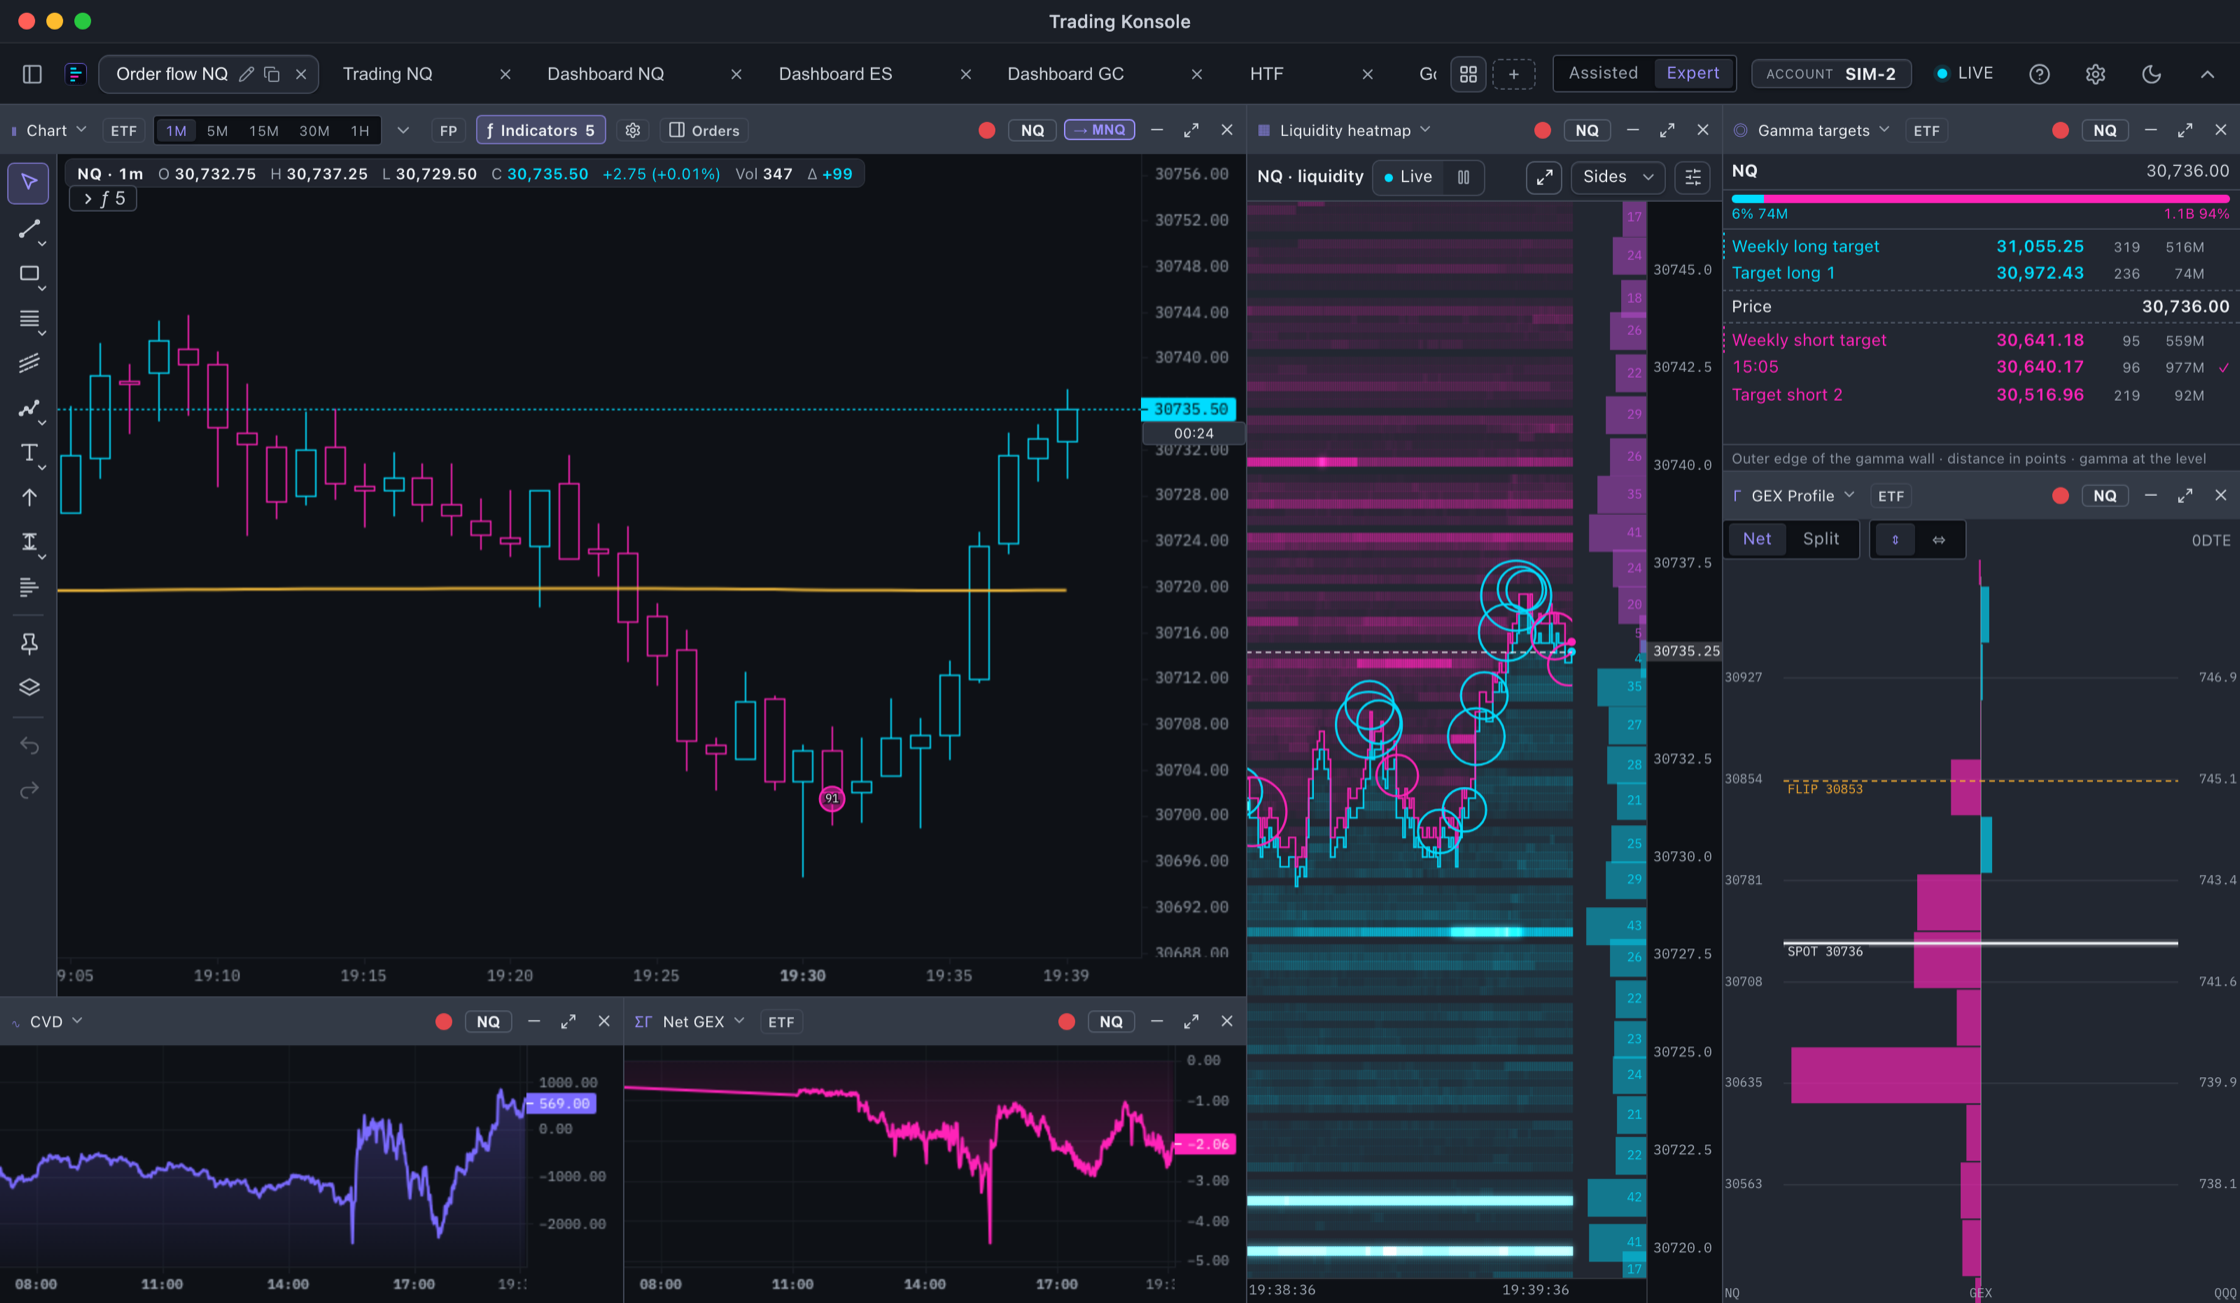The image size is (2240, 1303).
Task: Open the layout grid icon
Action: [1468, 74]
